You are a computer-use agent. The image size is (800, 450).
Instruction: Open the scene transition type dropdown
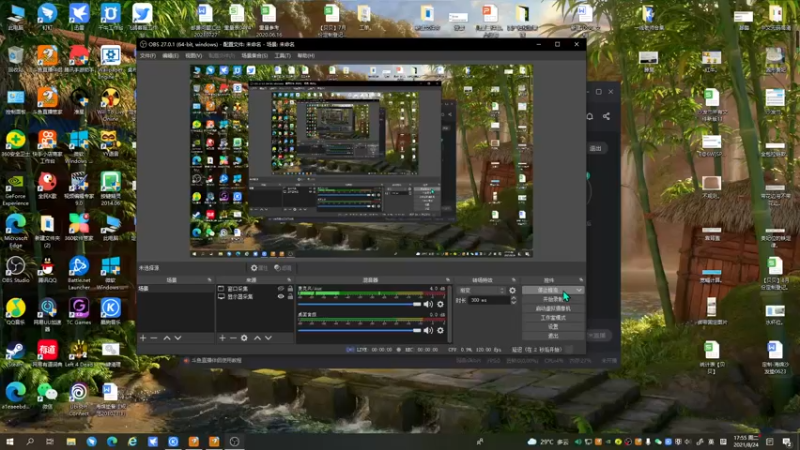click(x=482, y=290)
